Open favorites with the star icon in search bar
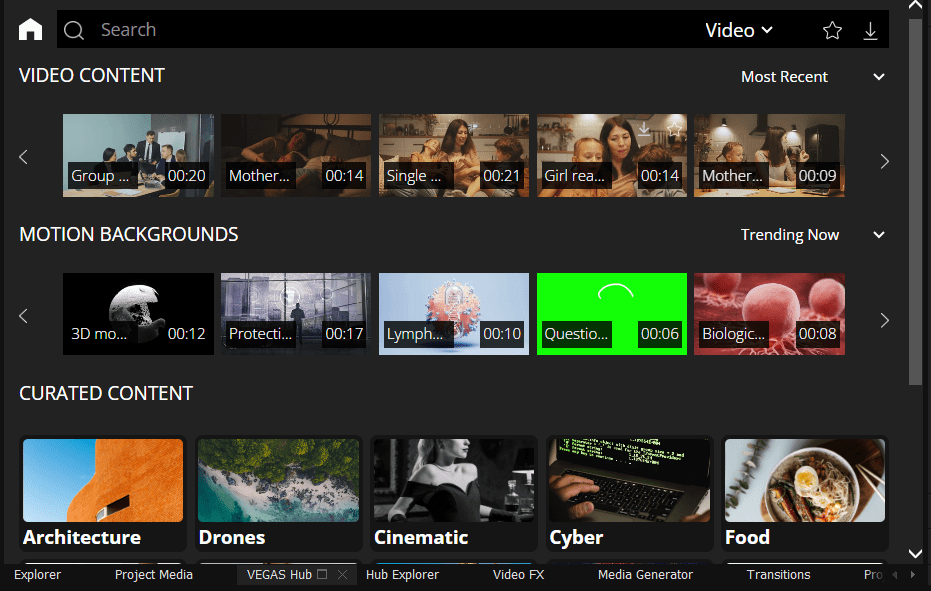931x591 pixels. click(x=832, y=30)
